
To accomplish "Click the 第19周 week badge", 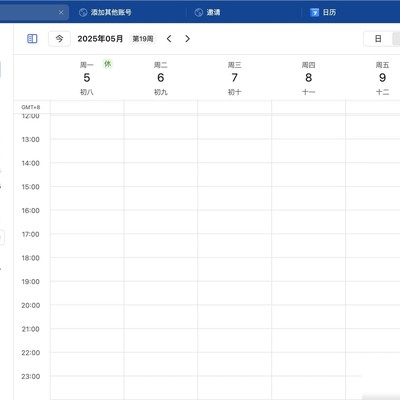I will pos(143,39).
